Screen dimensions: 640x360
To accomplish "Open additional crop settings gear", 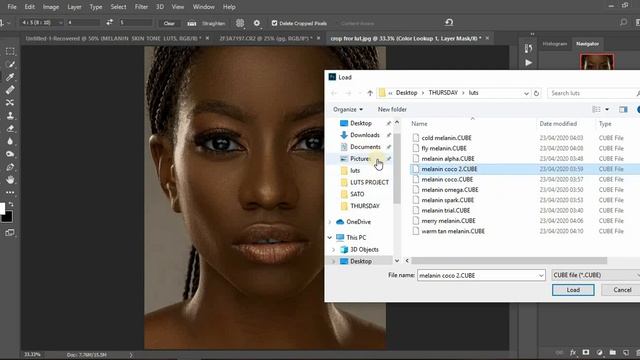I will click(x=257, y=23).
